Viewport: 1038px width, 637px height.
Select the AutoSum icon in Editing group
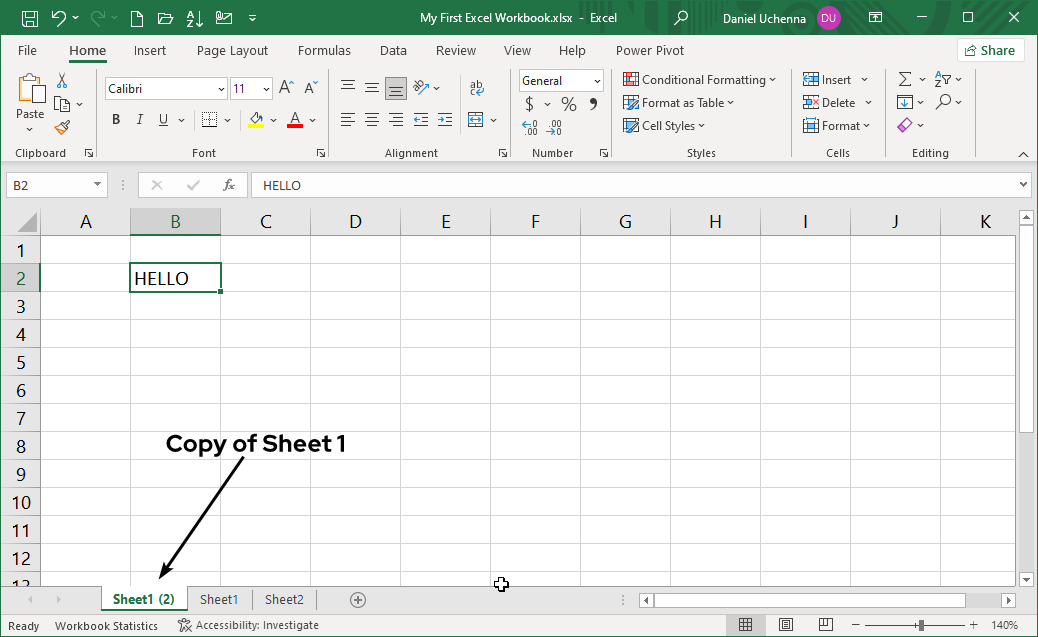tap(907, 78)
